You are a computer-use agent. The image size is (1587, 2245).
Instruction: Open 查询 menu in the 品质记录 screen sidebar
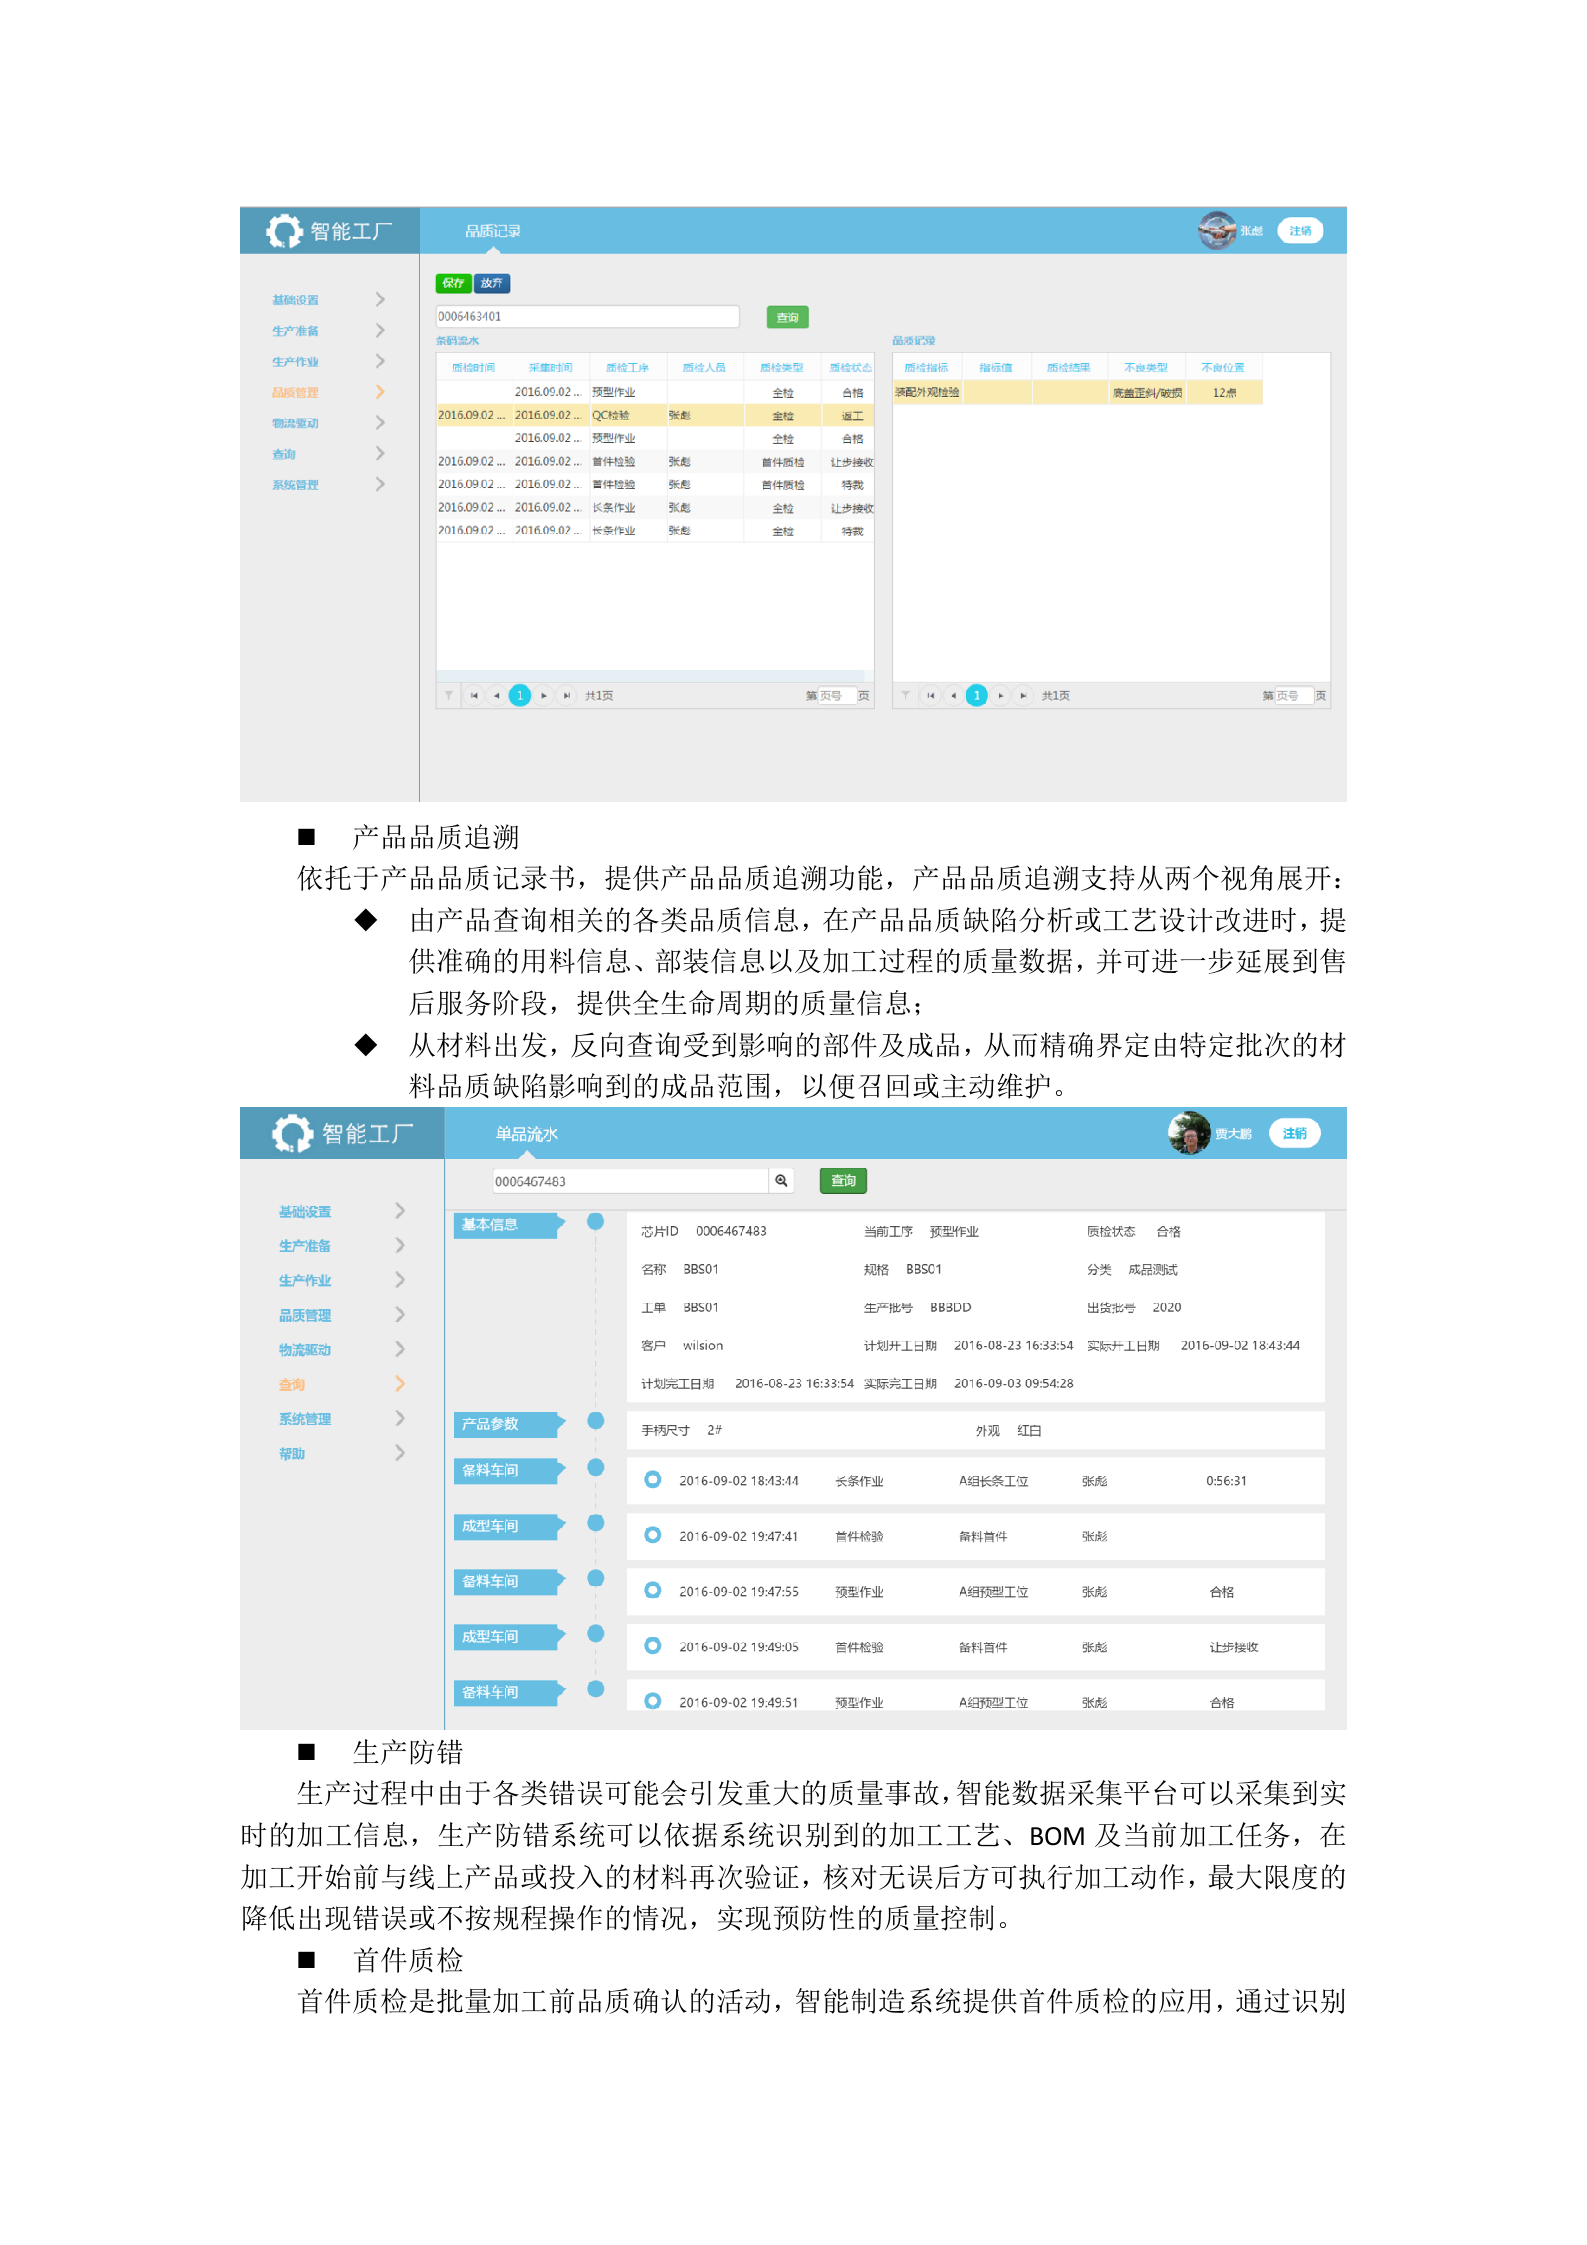click(284, 454)
